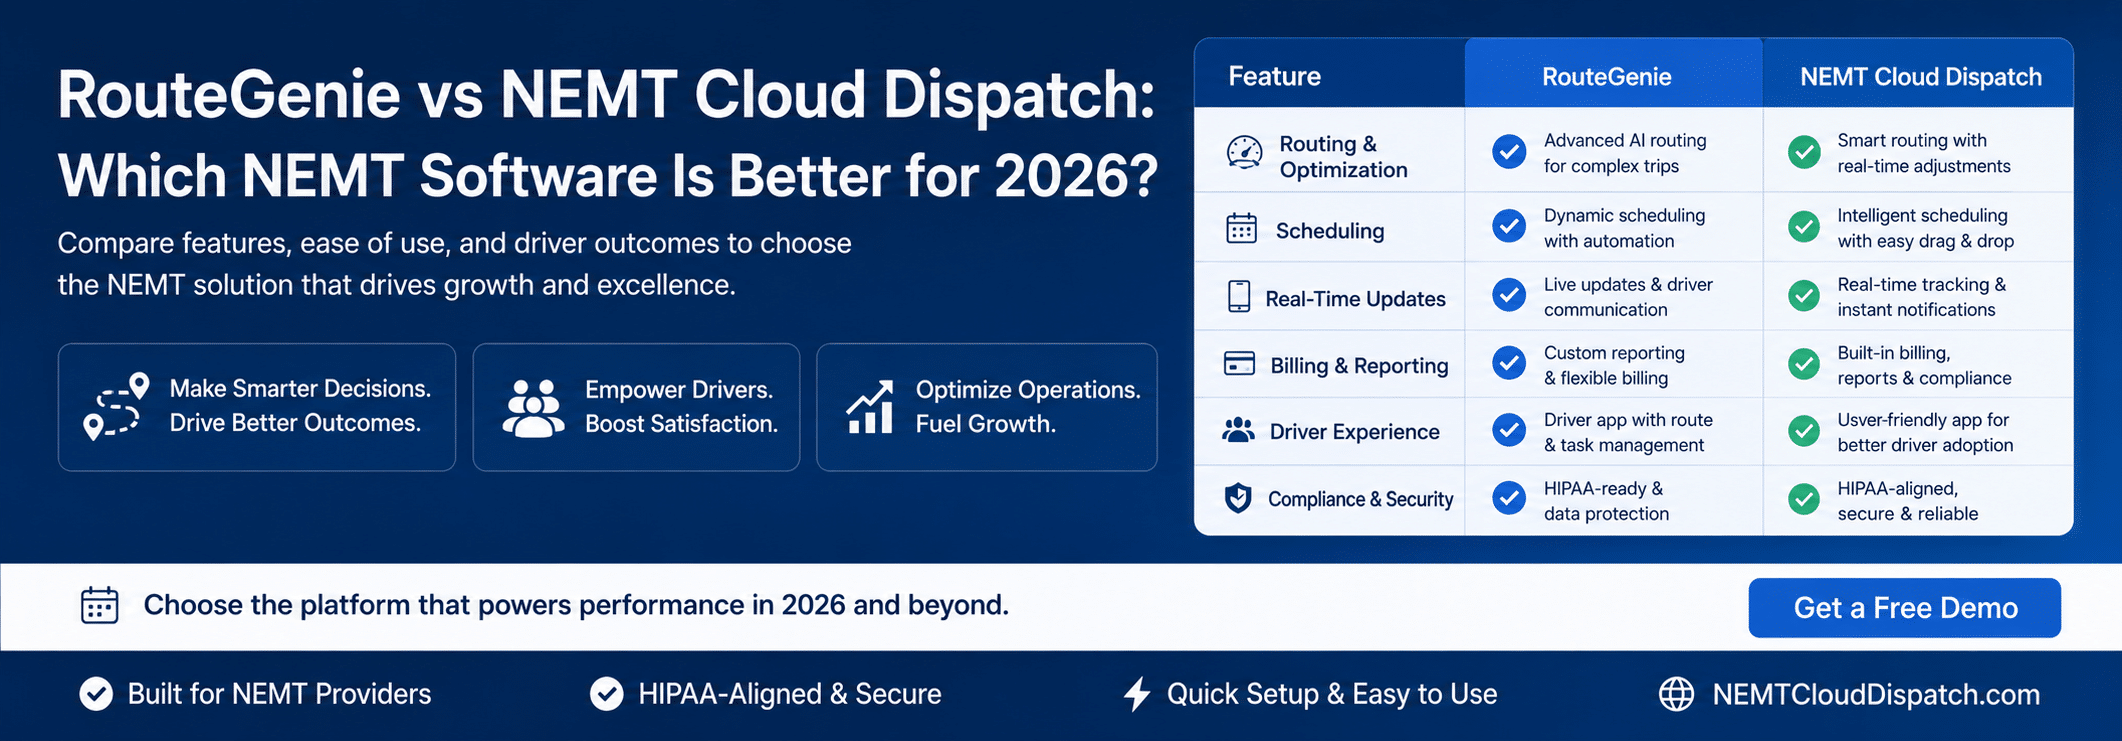This screenshot has height=741, width=2122.
Task: Click the Compliance & Security row label
Action: pos(1360,499)
